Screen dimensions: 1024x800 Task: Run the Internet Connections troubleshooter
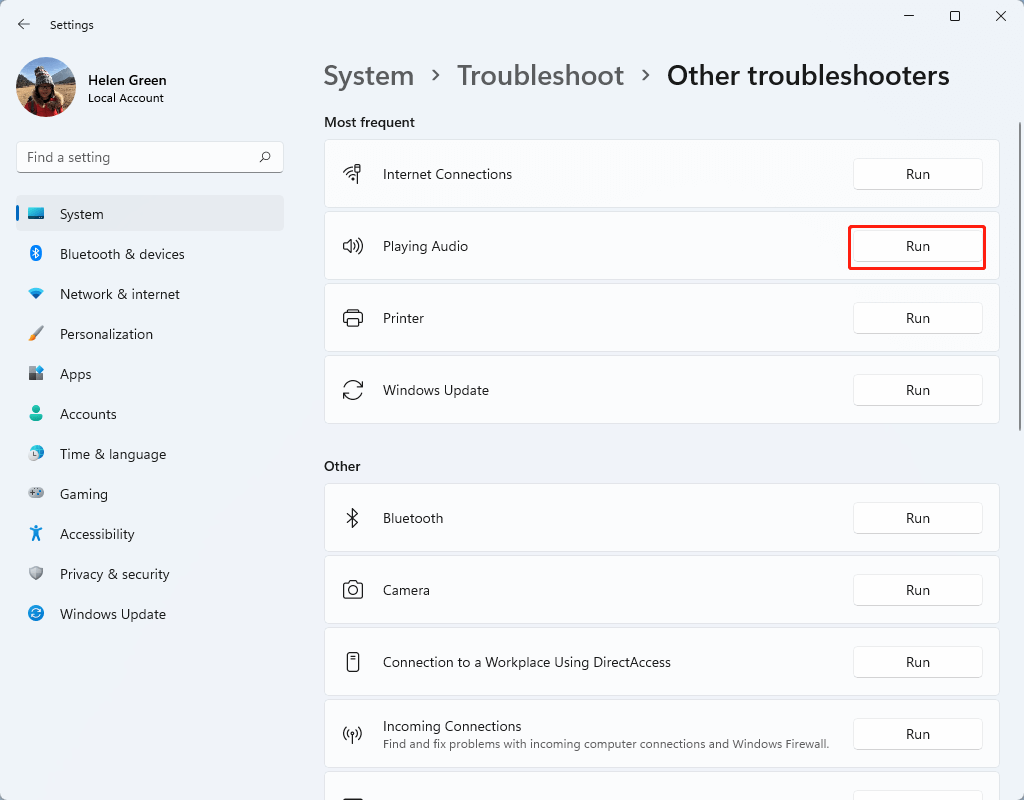(x=917, y=173)
